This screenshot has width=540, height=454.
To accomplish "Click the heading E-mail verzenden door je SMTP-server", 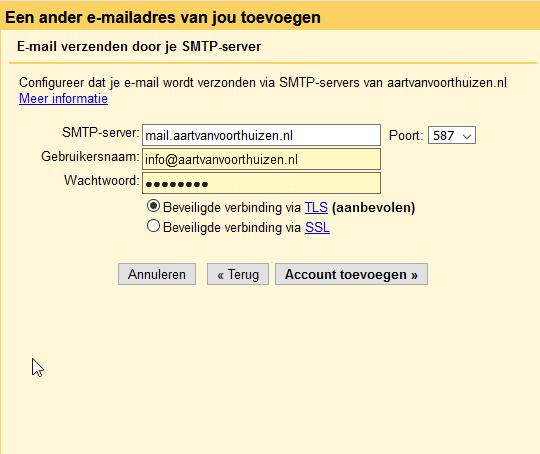I will (x=139, y=47).
